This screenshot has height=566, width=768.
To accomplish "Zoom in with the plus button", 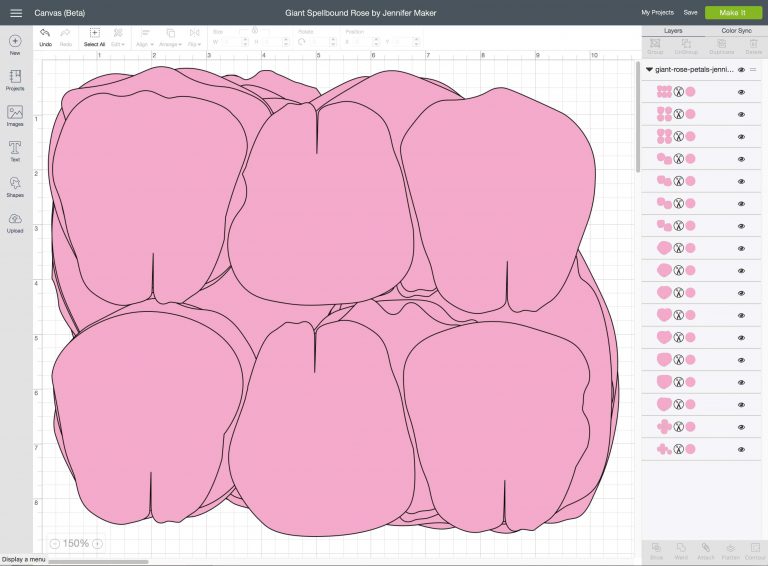I will coord(97,543).
